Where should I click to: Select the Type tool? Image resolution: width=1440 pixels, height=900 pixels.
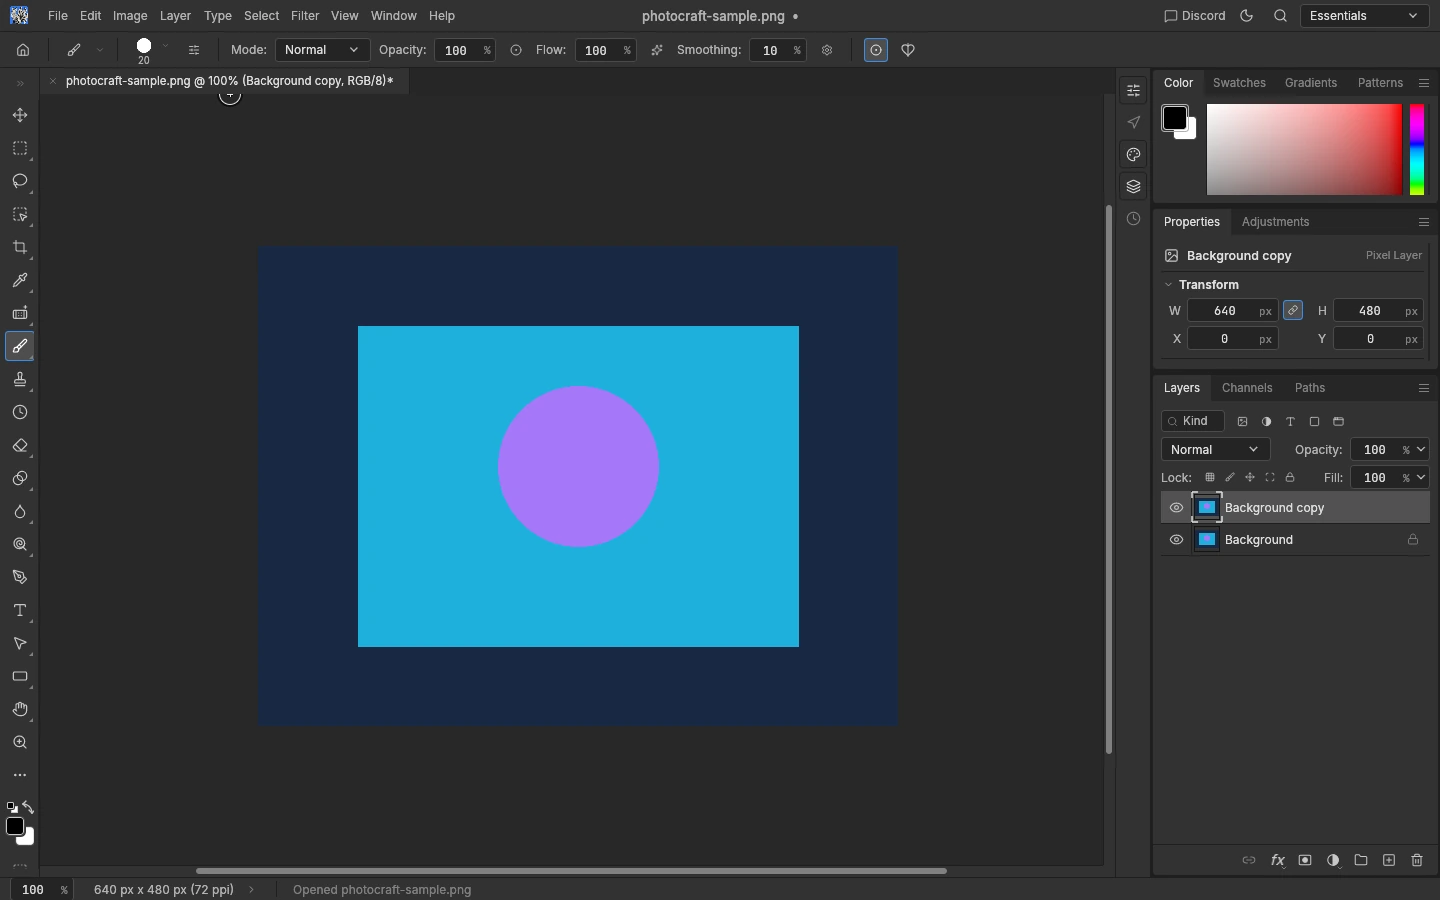tap(20, 610)
